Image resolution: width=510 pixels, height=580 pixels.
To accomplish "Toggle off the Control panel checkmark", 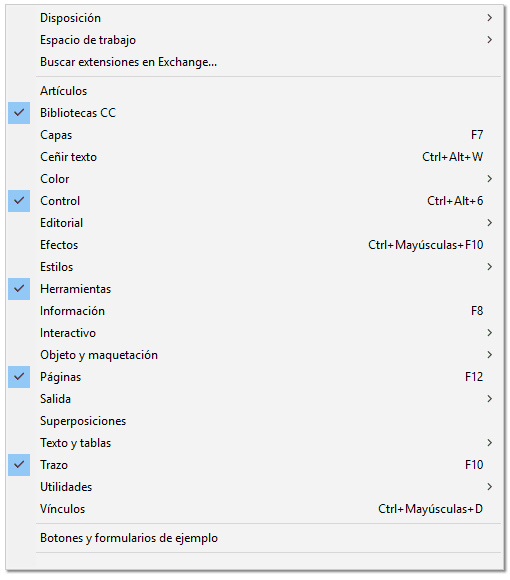I will (x=19, y=201).
